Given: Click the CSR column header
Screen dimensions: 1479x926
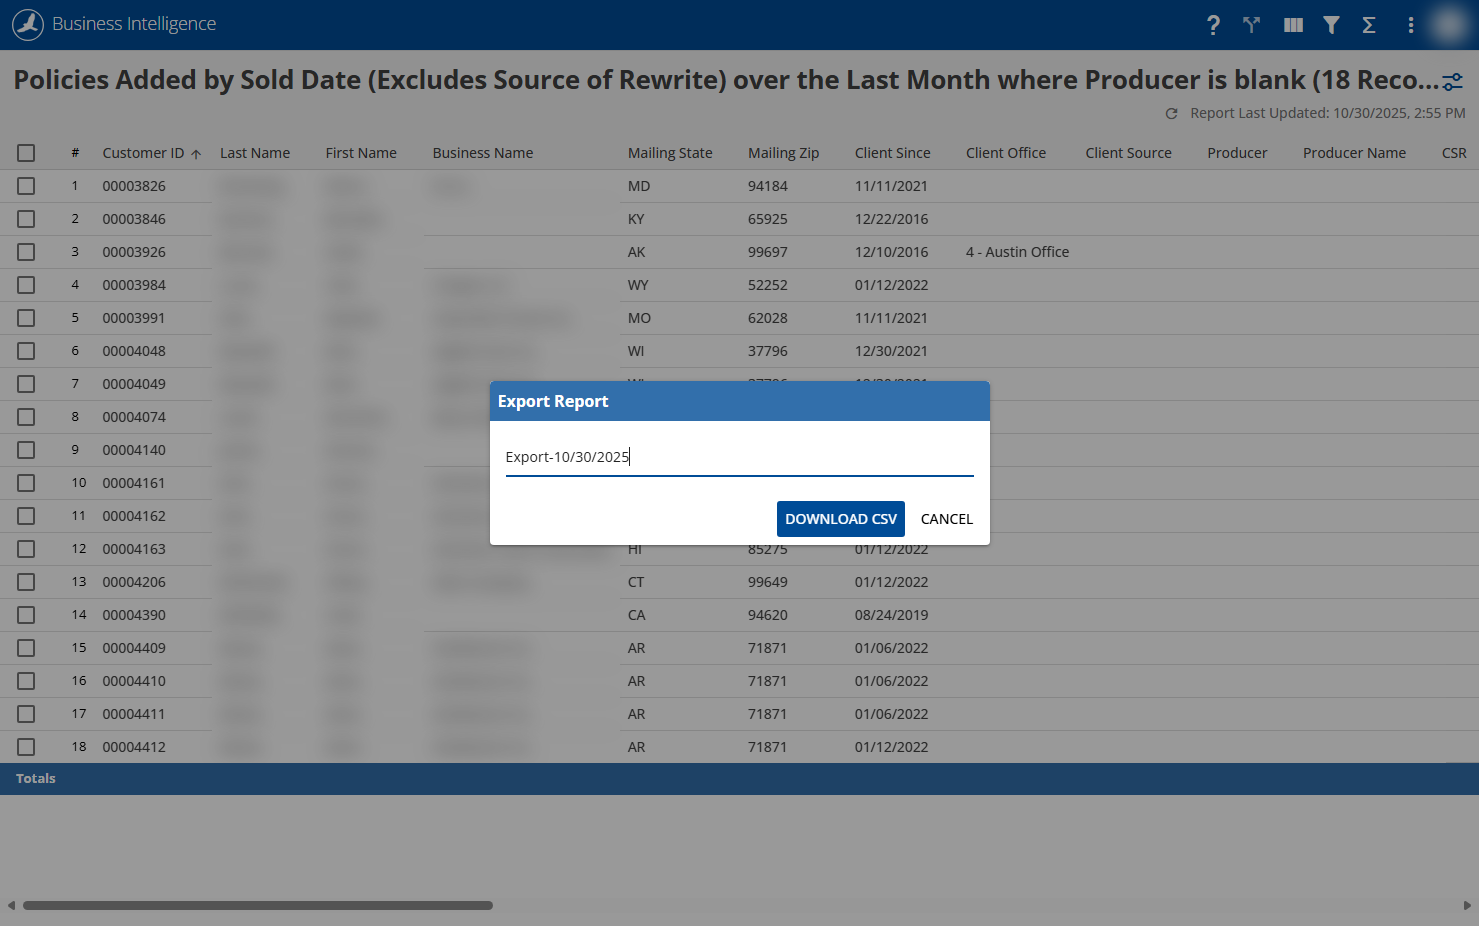Looking at the screenshot, I should click(1454, 153).
